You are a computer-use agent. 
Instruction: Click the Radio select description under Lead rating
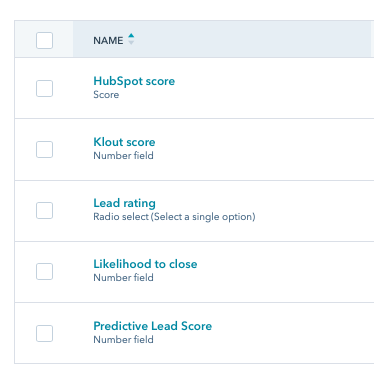click(x=174, y=217)
